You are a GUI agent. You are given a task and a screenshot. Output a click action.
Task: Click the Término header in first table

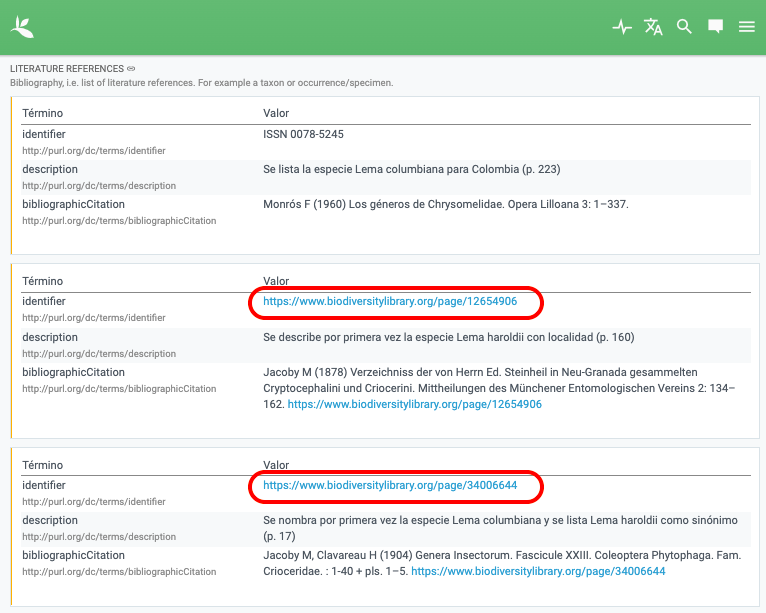pos(43,113)
